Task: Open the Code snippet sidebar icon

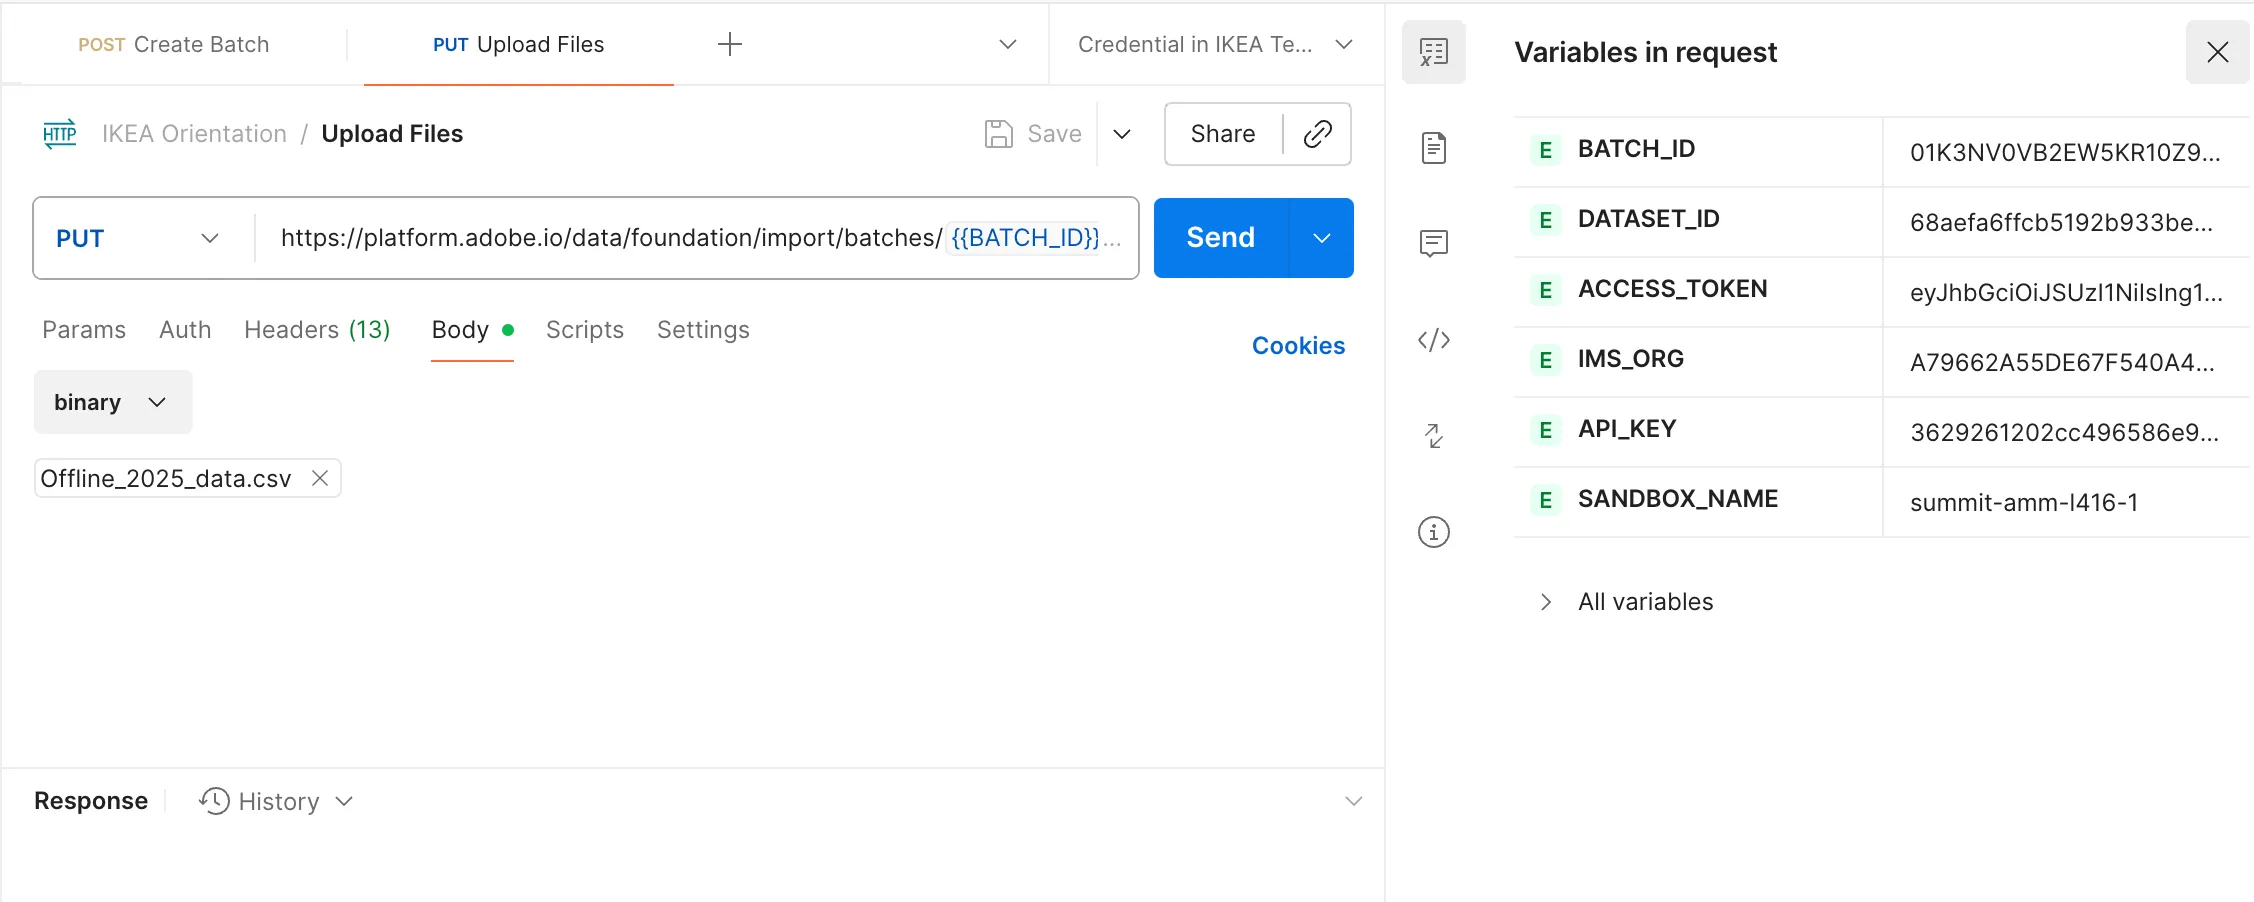Action: click(1433, 340)
